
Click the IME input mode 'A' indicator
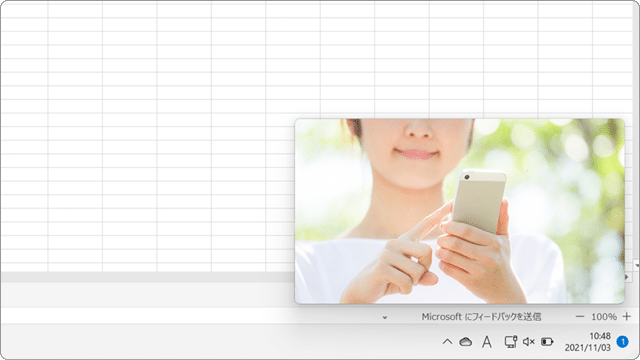coord(487,342)
